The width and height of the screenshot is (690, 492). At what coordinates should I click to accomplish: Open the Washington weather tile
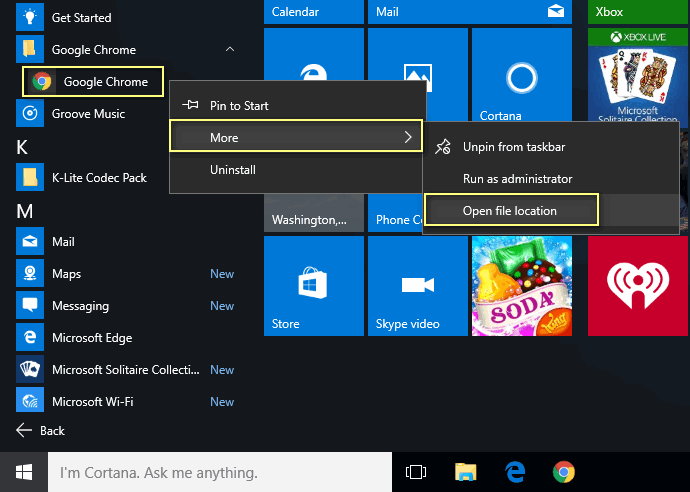314,213
